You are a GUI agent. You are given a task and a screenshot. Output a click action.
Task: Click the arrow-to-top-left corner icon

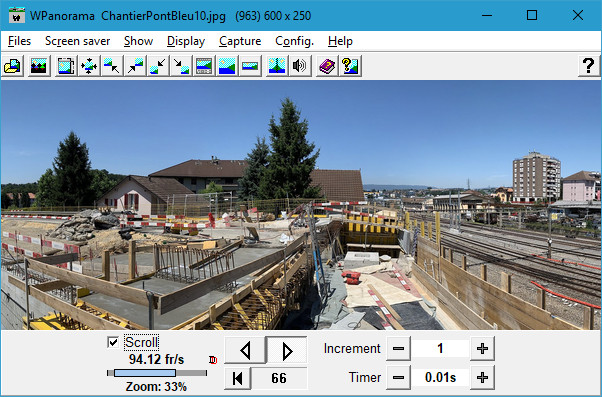(112, 66)
